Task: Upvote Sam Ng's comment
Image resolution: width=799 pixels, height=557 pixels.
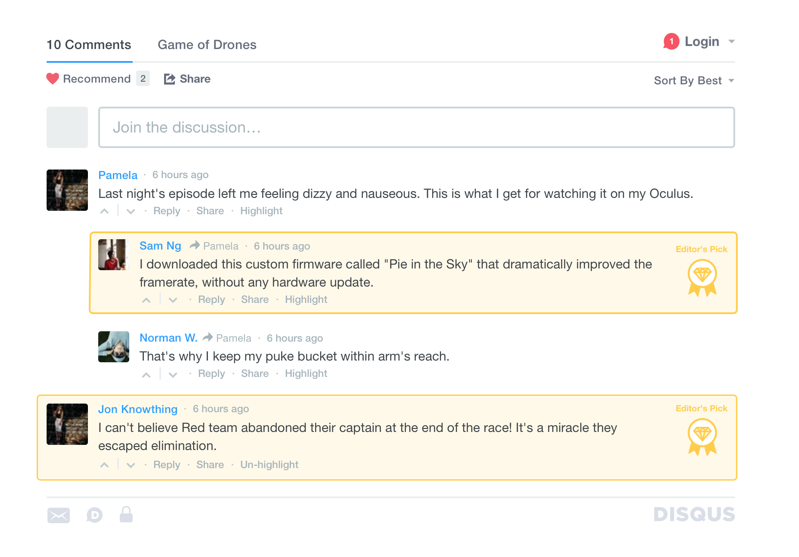Action: tap(146, 300)
